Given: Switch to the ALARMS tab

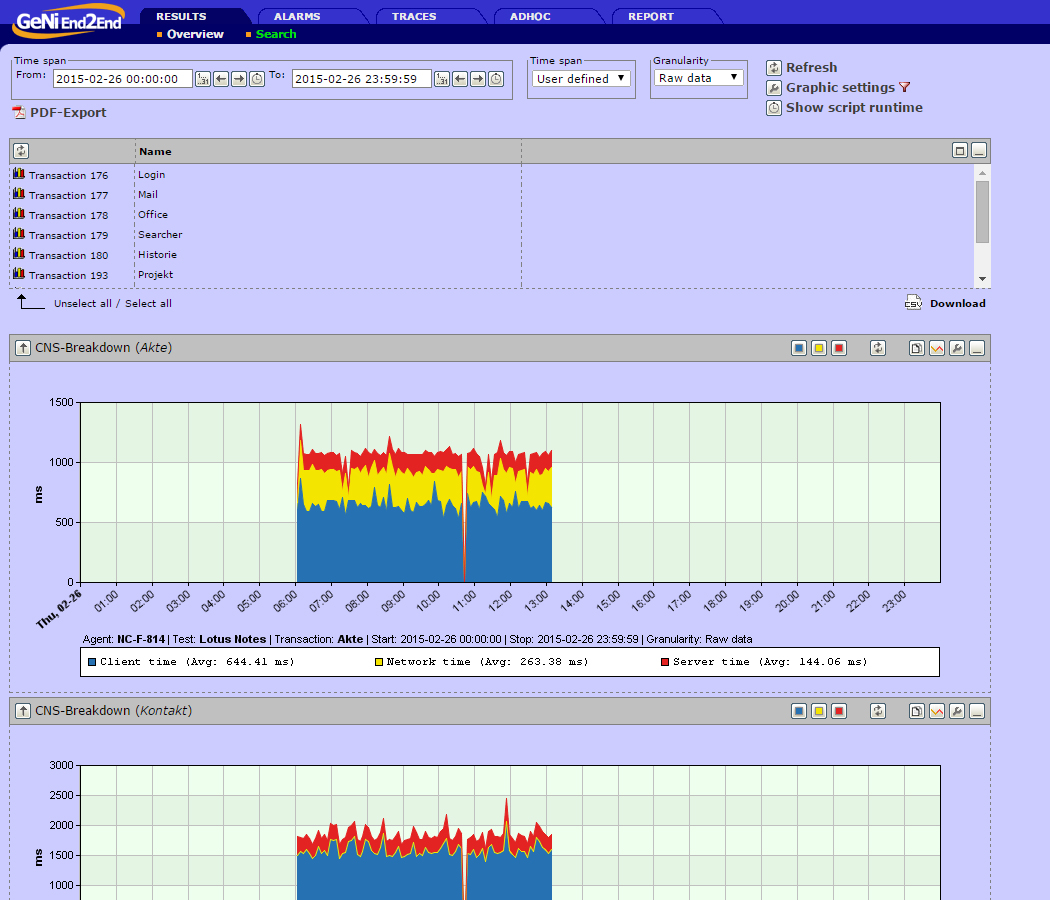Looking at the screenshot, I should pos(297,16).
